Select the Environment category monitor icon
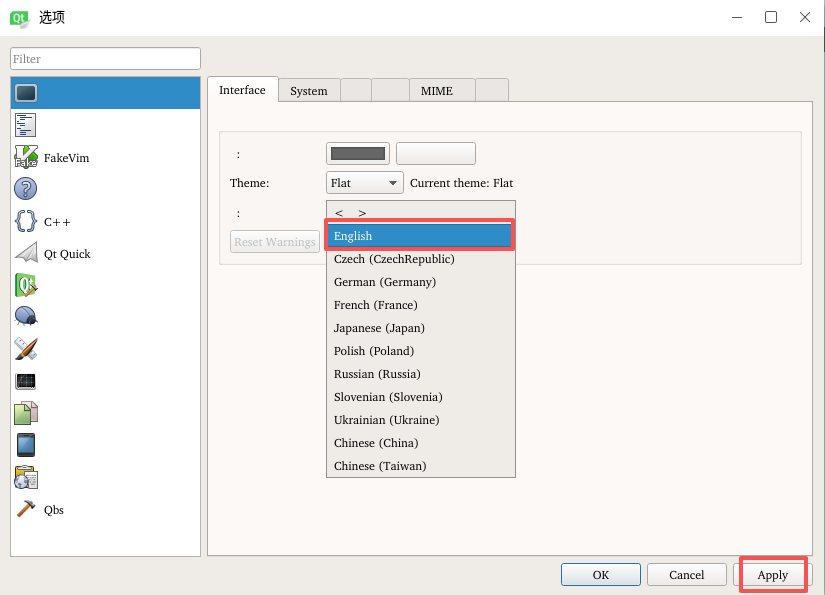Screen dimensions: 825x595 pos(26,93)
